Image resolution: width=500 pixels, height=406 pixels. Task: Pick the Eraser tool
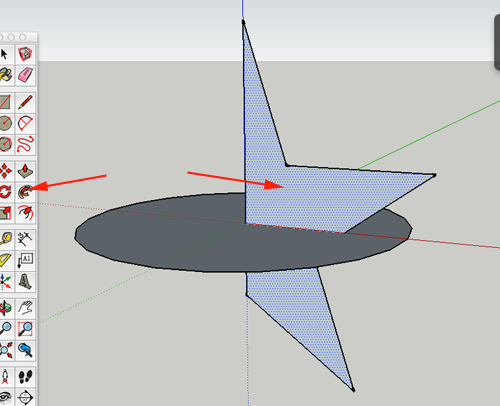tap(25, 75)
